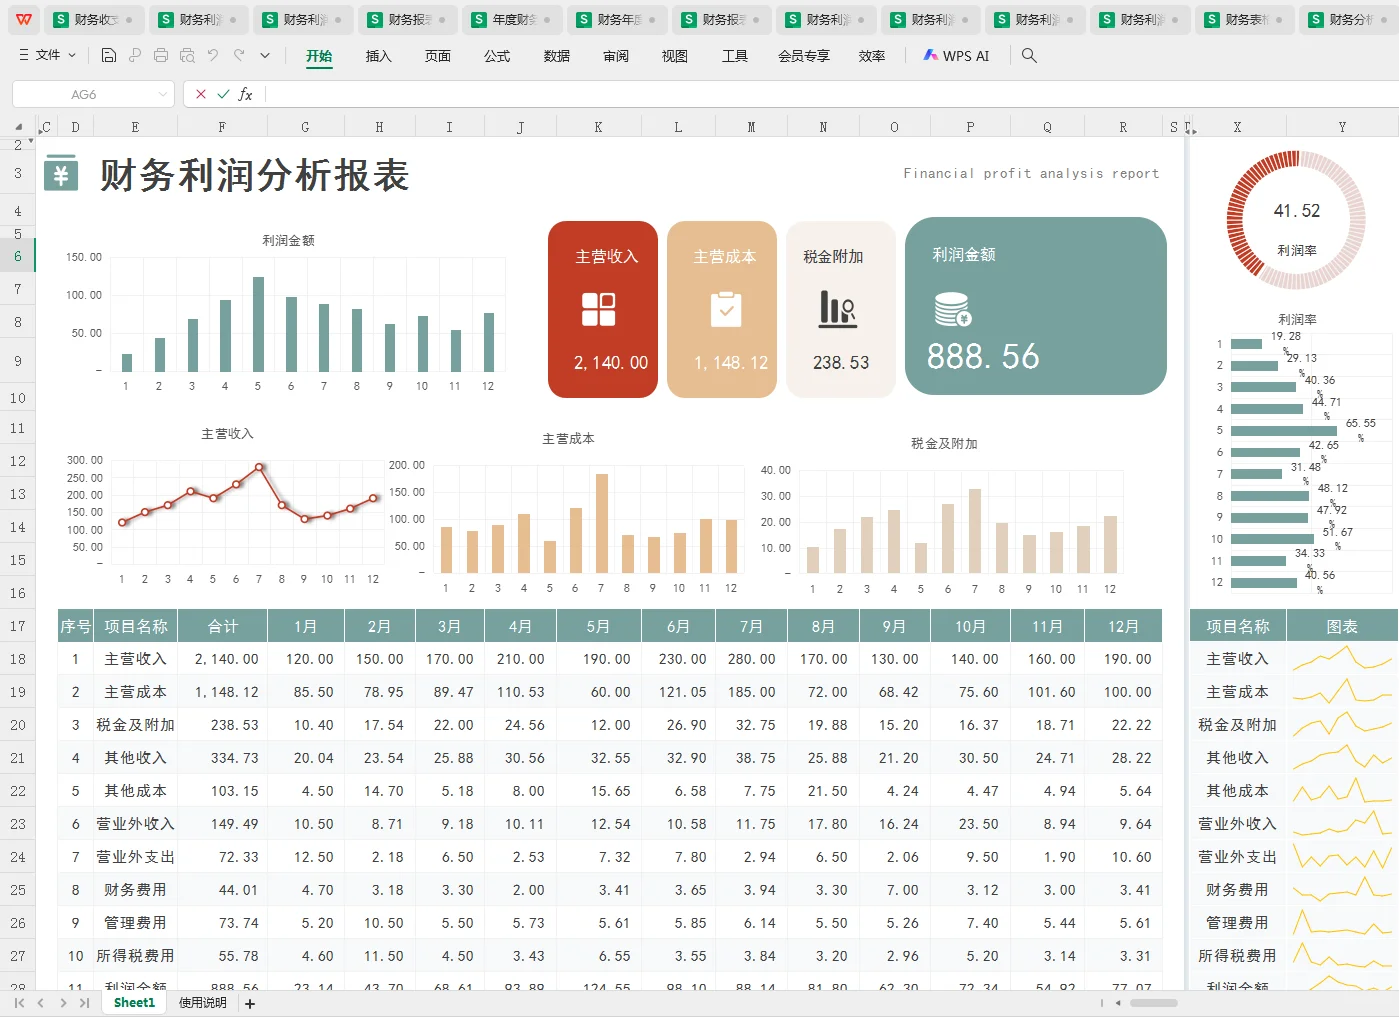Viewport: 1399px width, 1017px height.
Task: Open the 使用说明 sheet tab
Action: pyautogui.click(x=201, y=1002)
